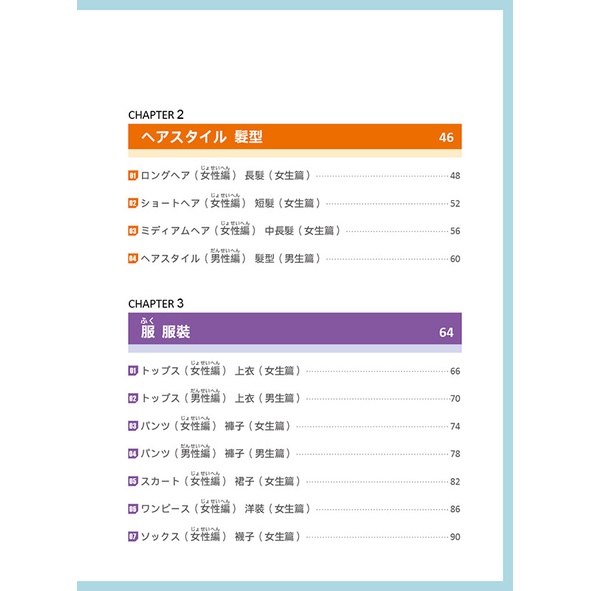The width and height of the screenshot is (591, 591).
Task: Click the orange 02 badge beside ショートヘア
Action: click(133, 204)
